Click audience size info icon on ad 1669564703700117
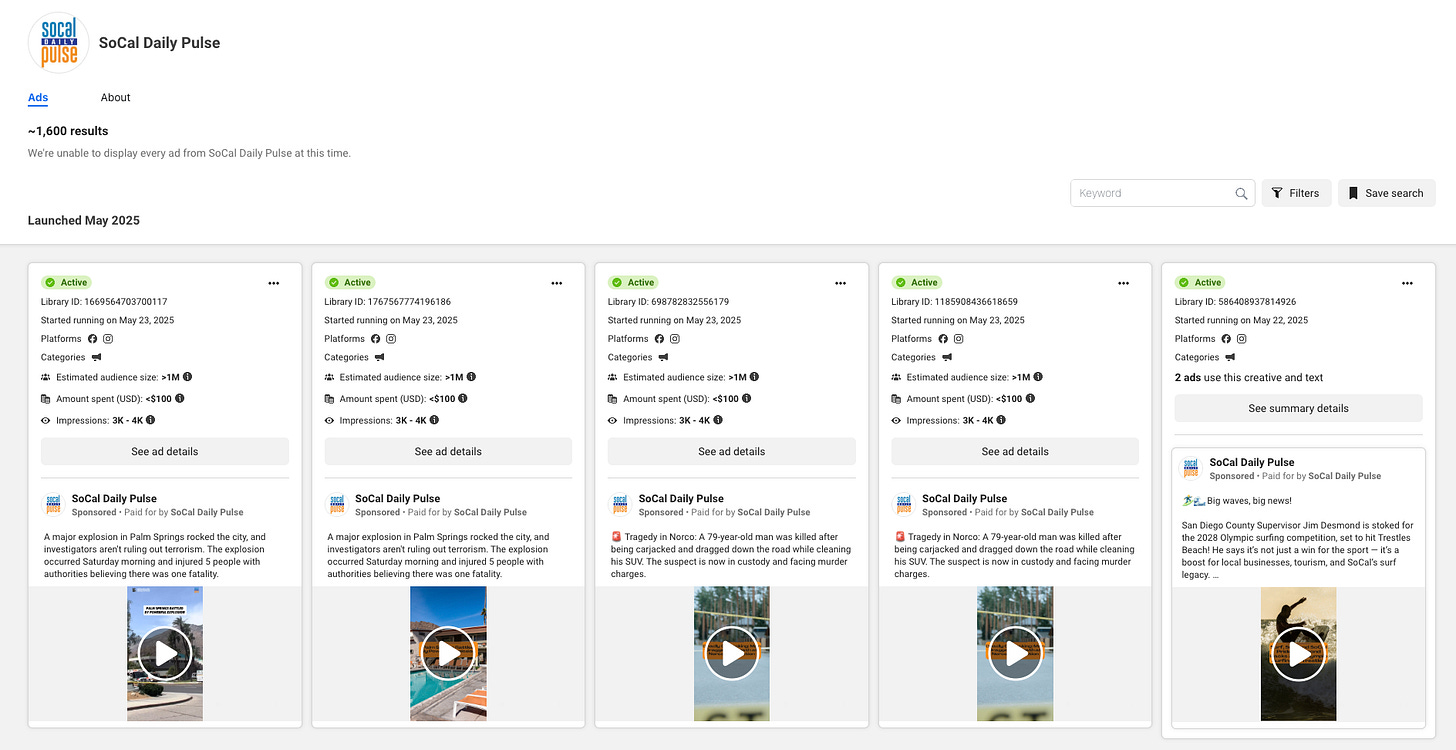 coord(188,377)
